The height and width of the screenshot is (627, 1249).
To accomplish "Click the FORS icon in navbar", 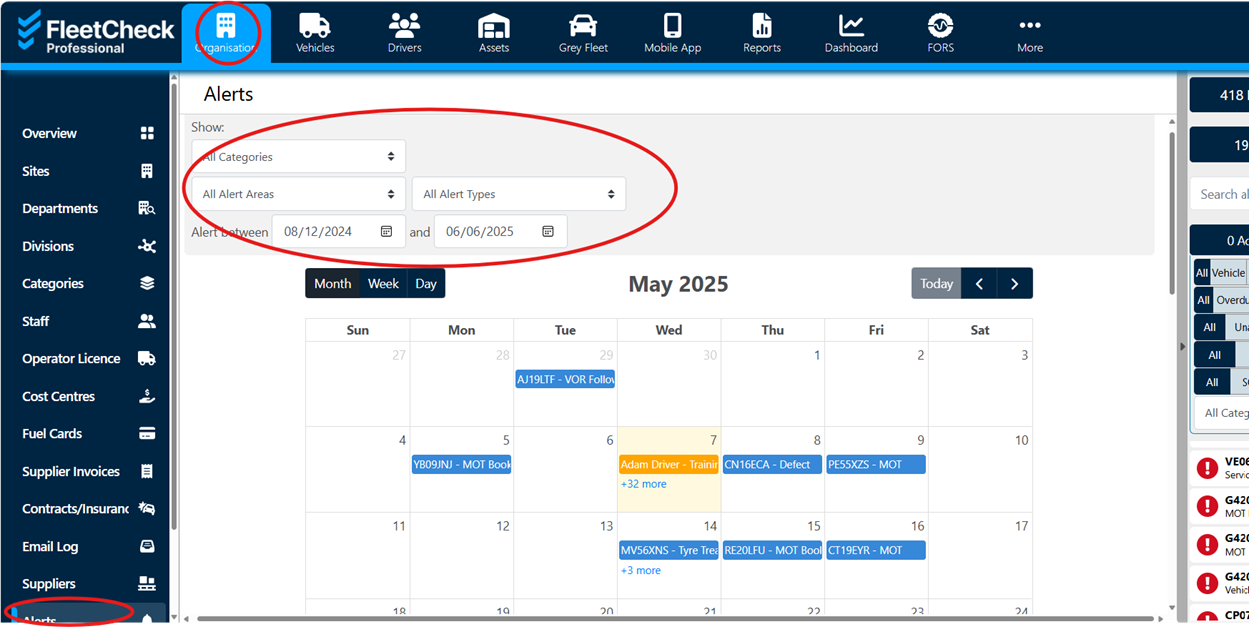I will [x=940, y=26].
